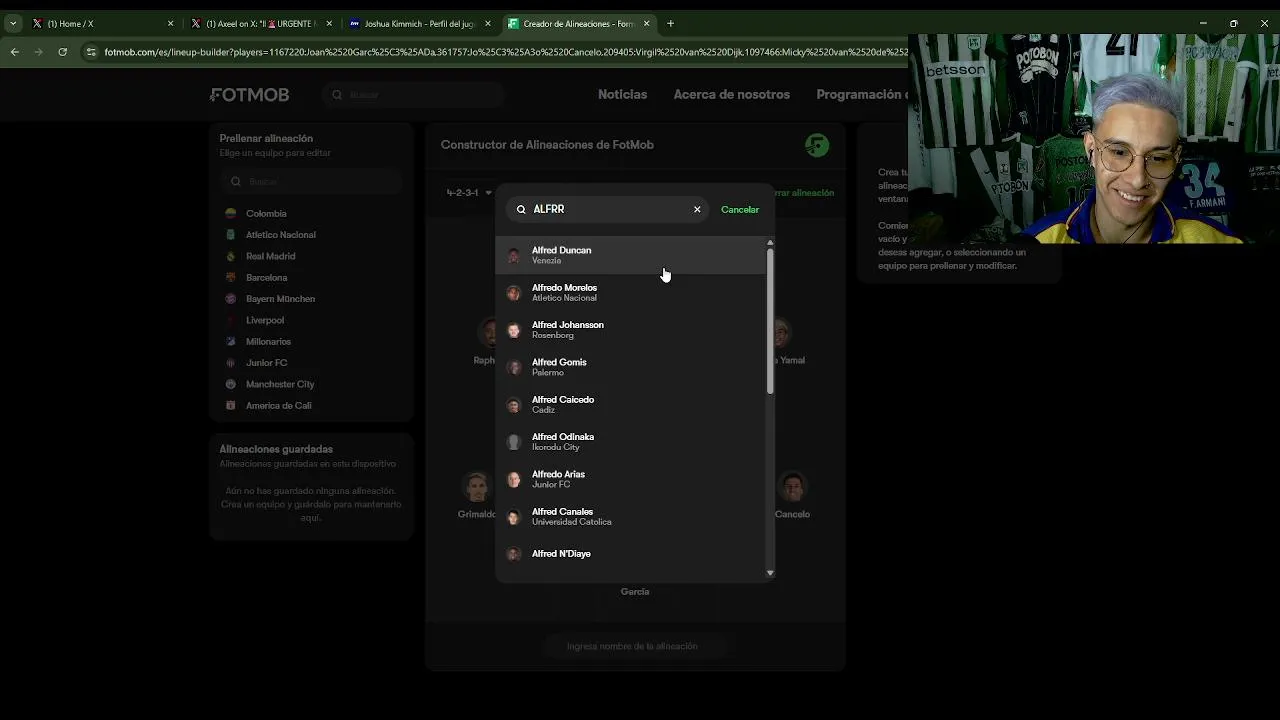Open the 4-2-3-1 formation dropdown
This screenshot has width=1280, height=720.
coord(469,192)
